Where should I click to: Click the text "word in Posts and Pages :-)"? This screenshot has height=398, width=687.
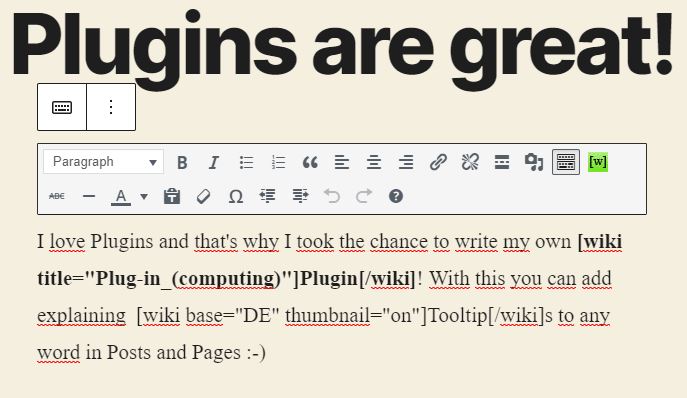pos(152,353)
